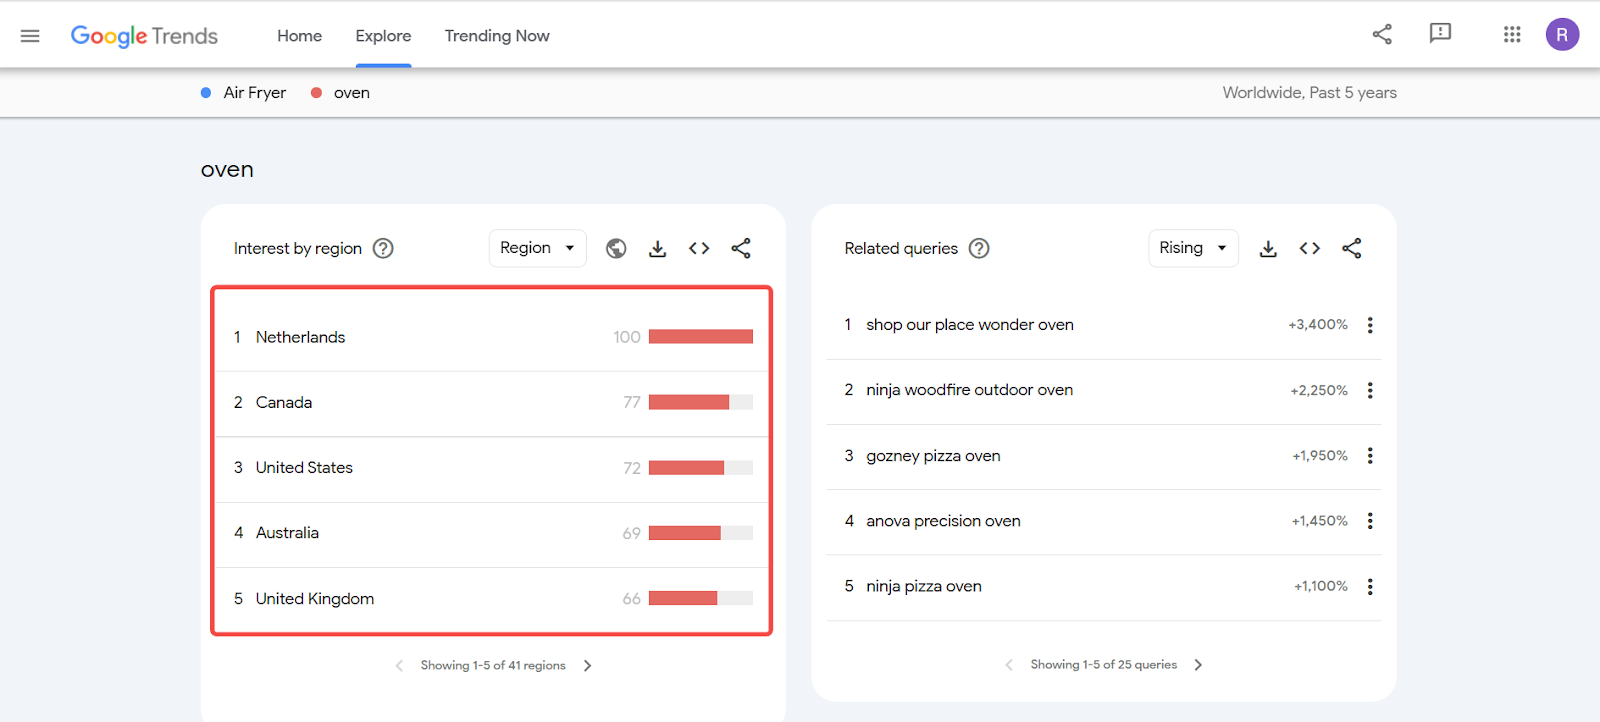Click the Canada region row

point(491,403)
